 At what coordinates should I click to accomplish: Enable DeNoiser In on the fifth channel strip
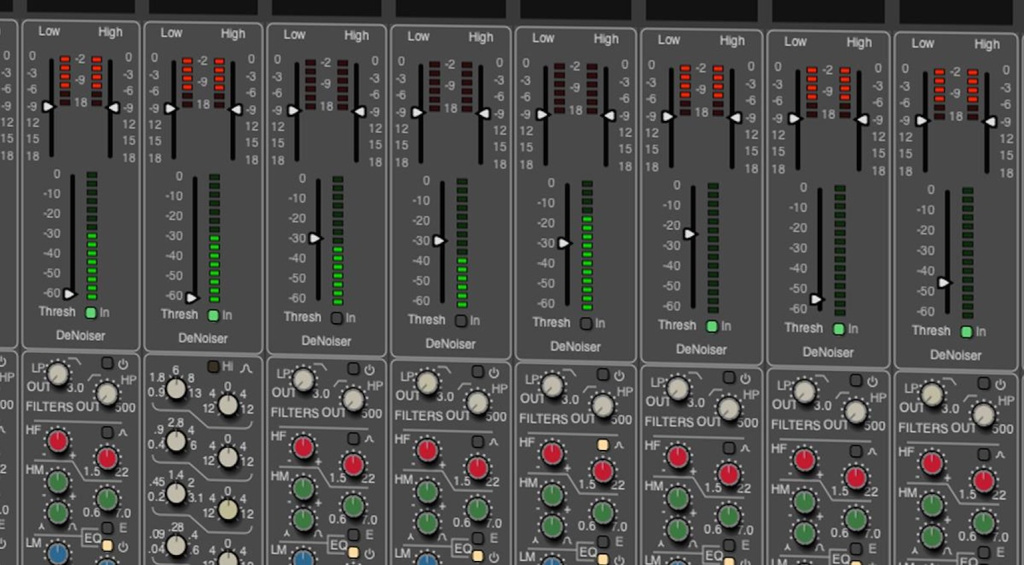586,323
